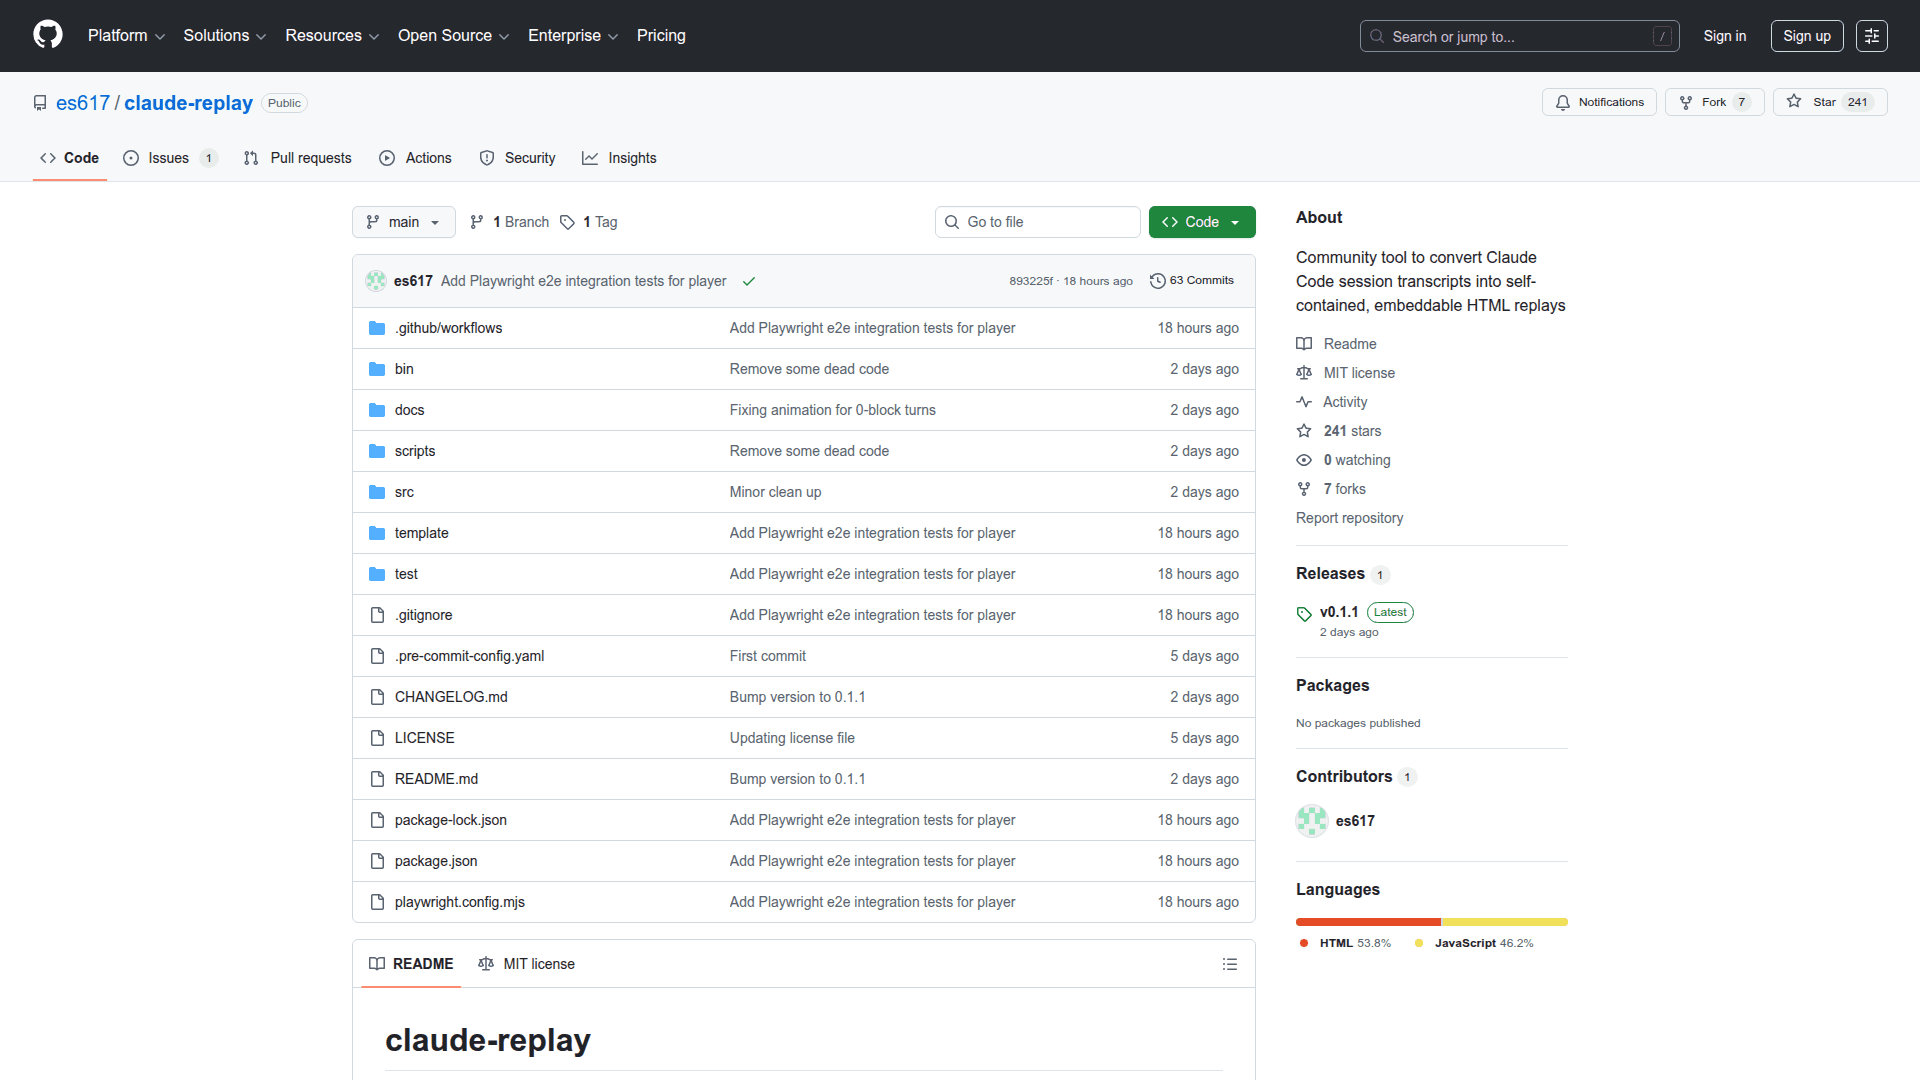Expand the main branch dropdown
1920x1080 pixels.
point(403,222)
